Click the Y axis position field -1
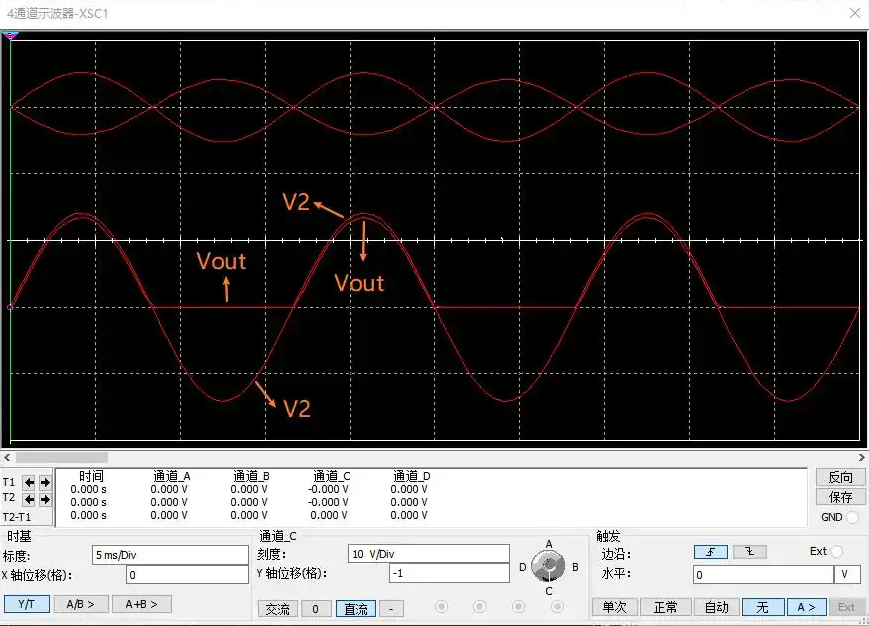 pos(449,573)
